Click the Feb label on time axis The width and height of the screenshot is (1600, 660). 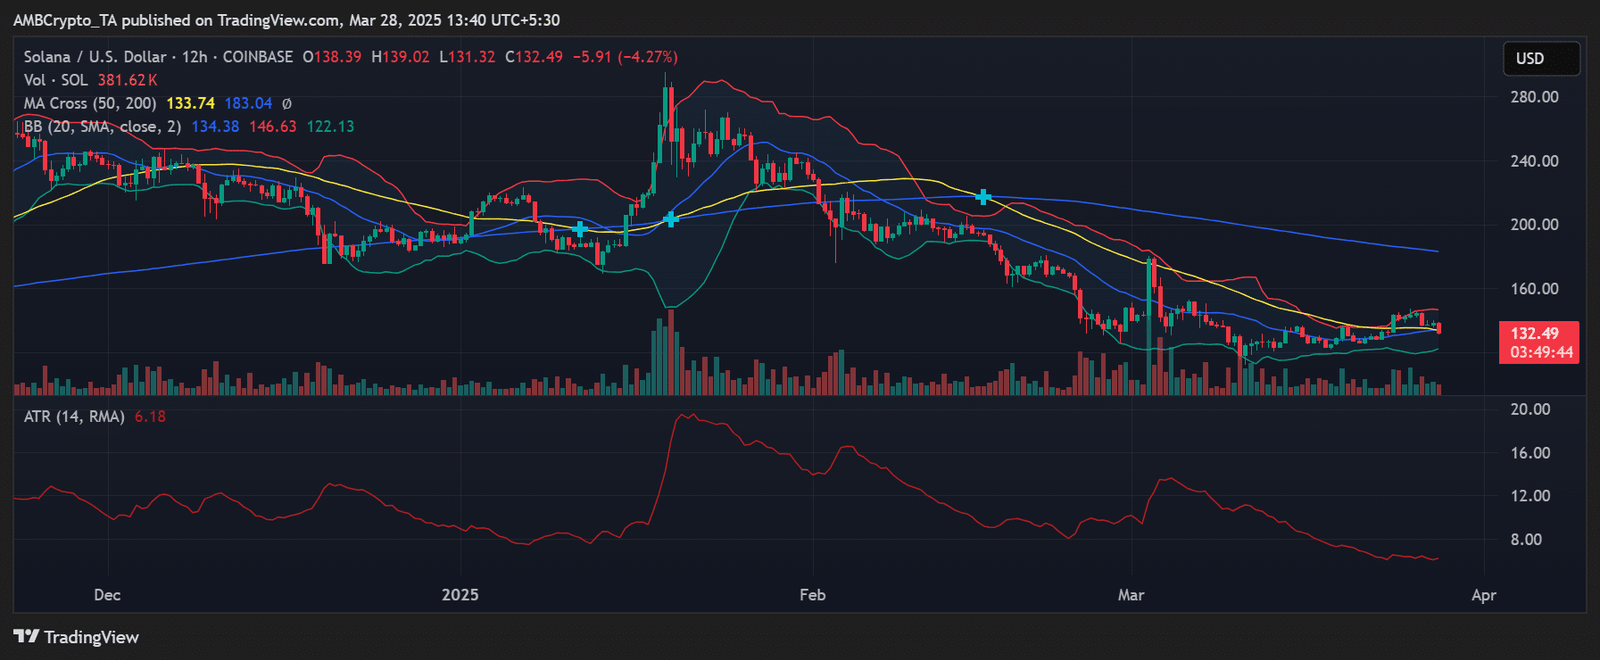coord(812,595)
